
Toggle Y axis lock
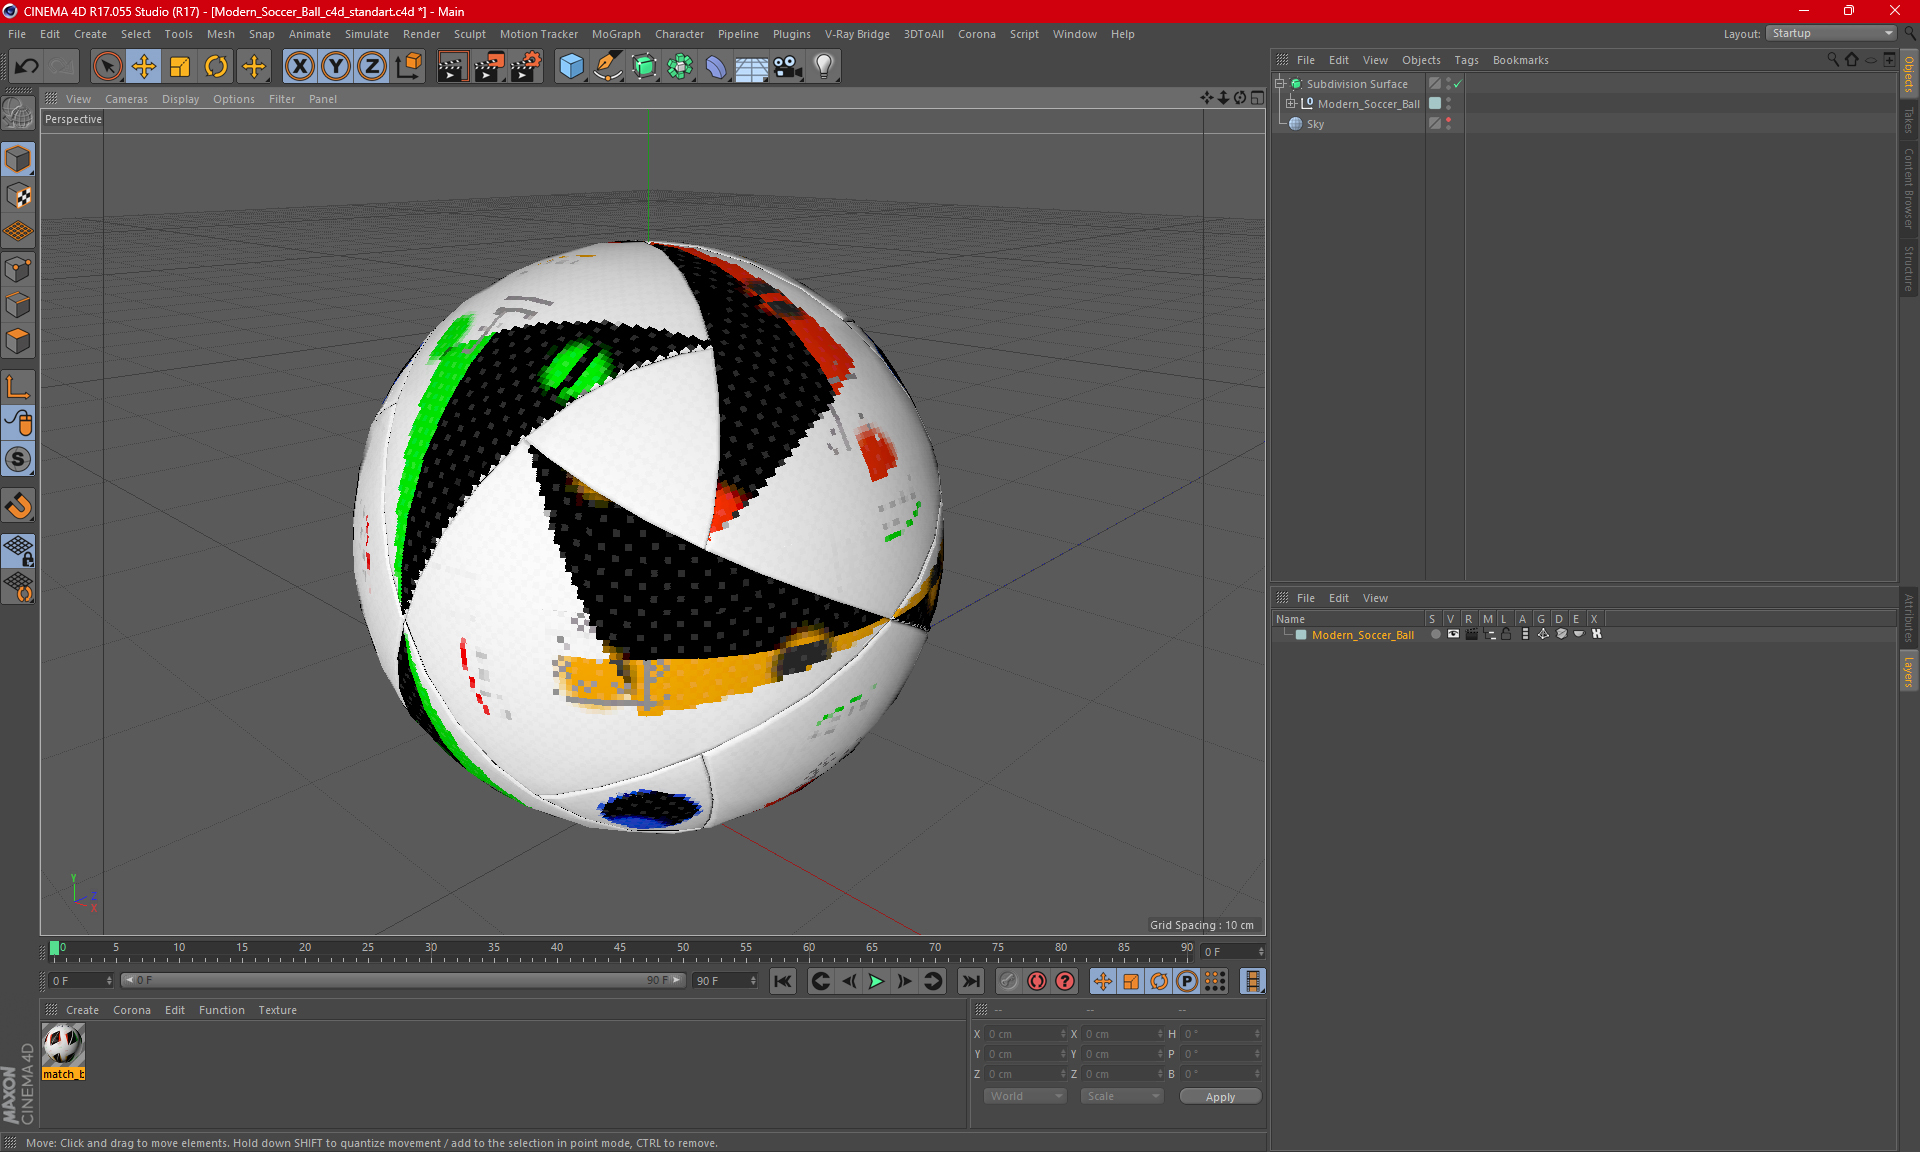pos(336,67)
